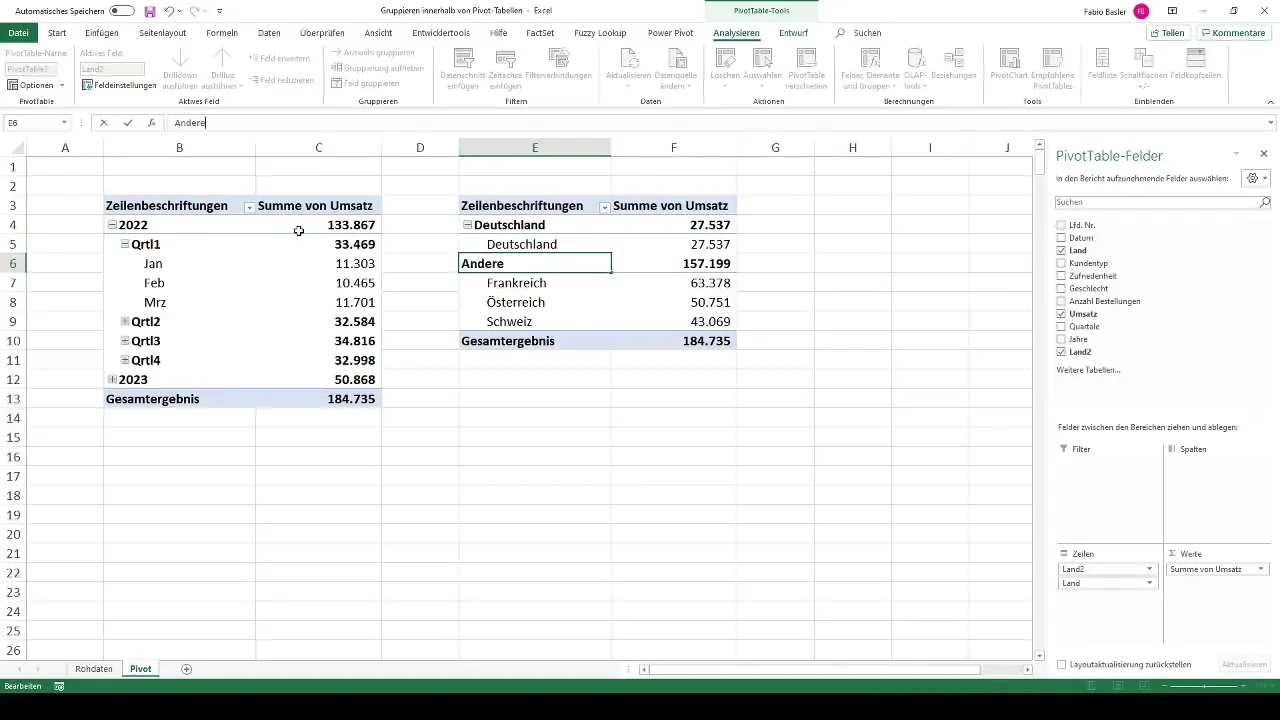The width and height of the screenshot is (1280, 720).
Task: Open the Optionen dropdown arrow
Action: pyautogui.click(x=62, y=86)
